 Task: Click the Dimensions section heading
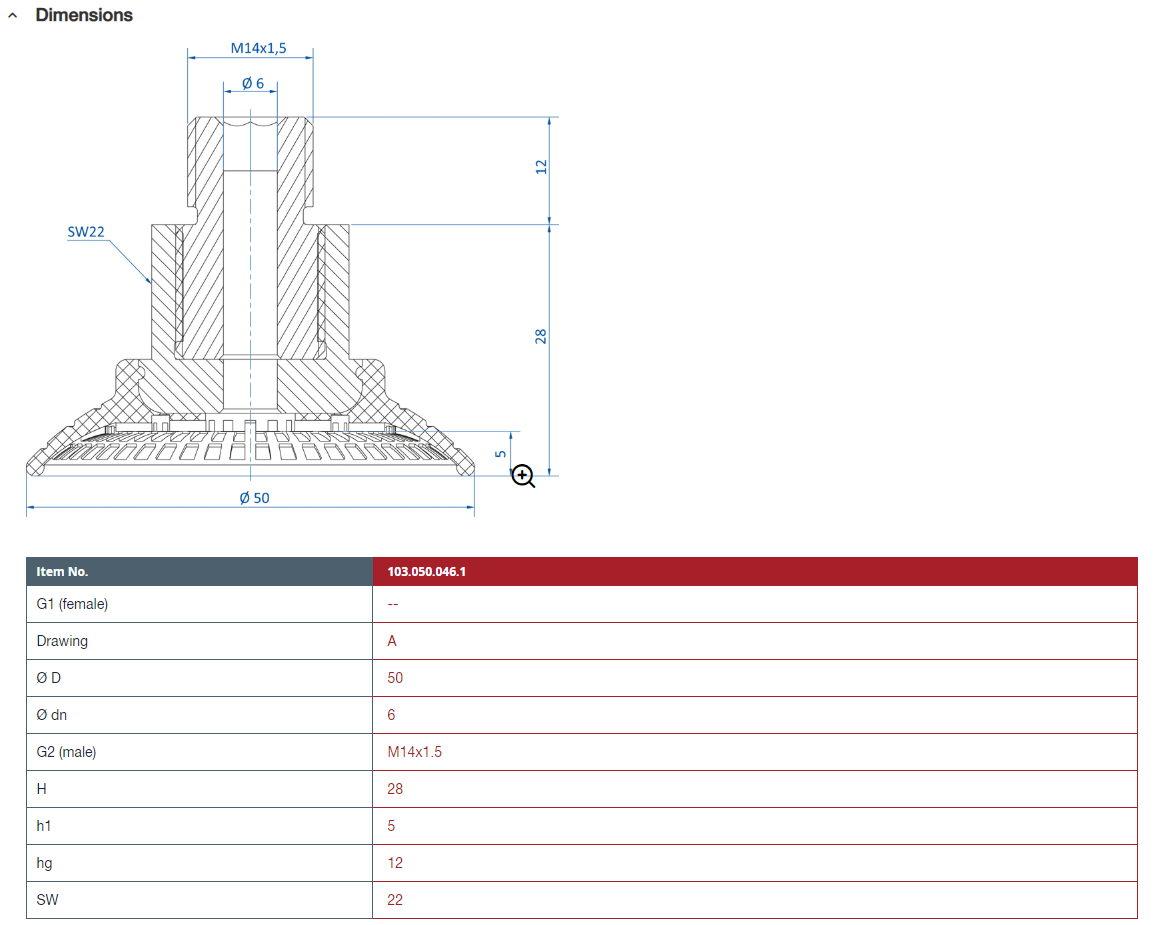click(x=84, y=16)
